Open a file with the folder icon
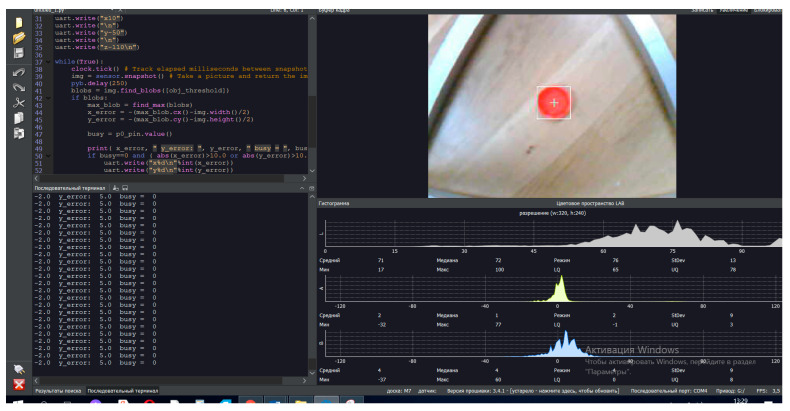 point(19,38)
